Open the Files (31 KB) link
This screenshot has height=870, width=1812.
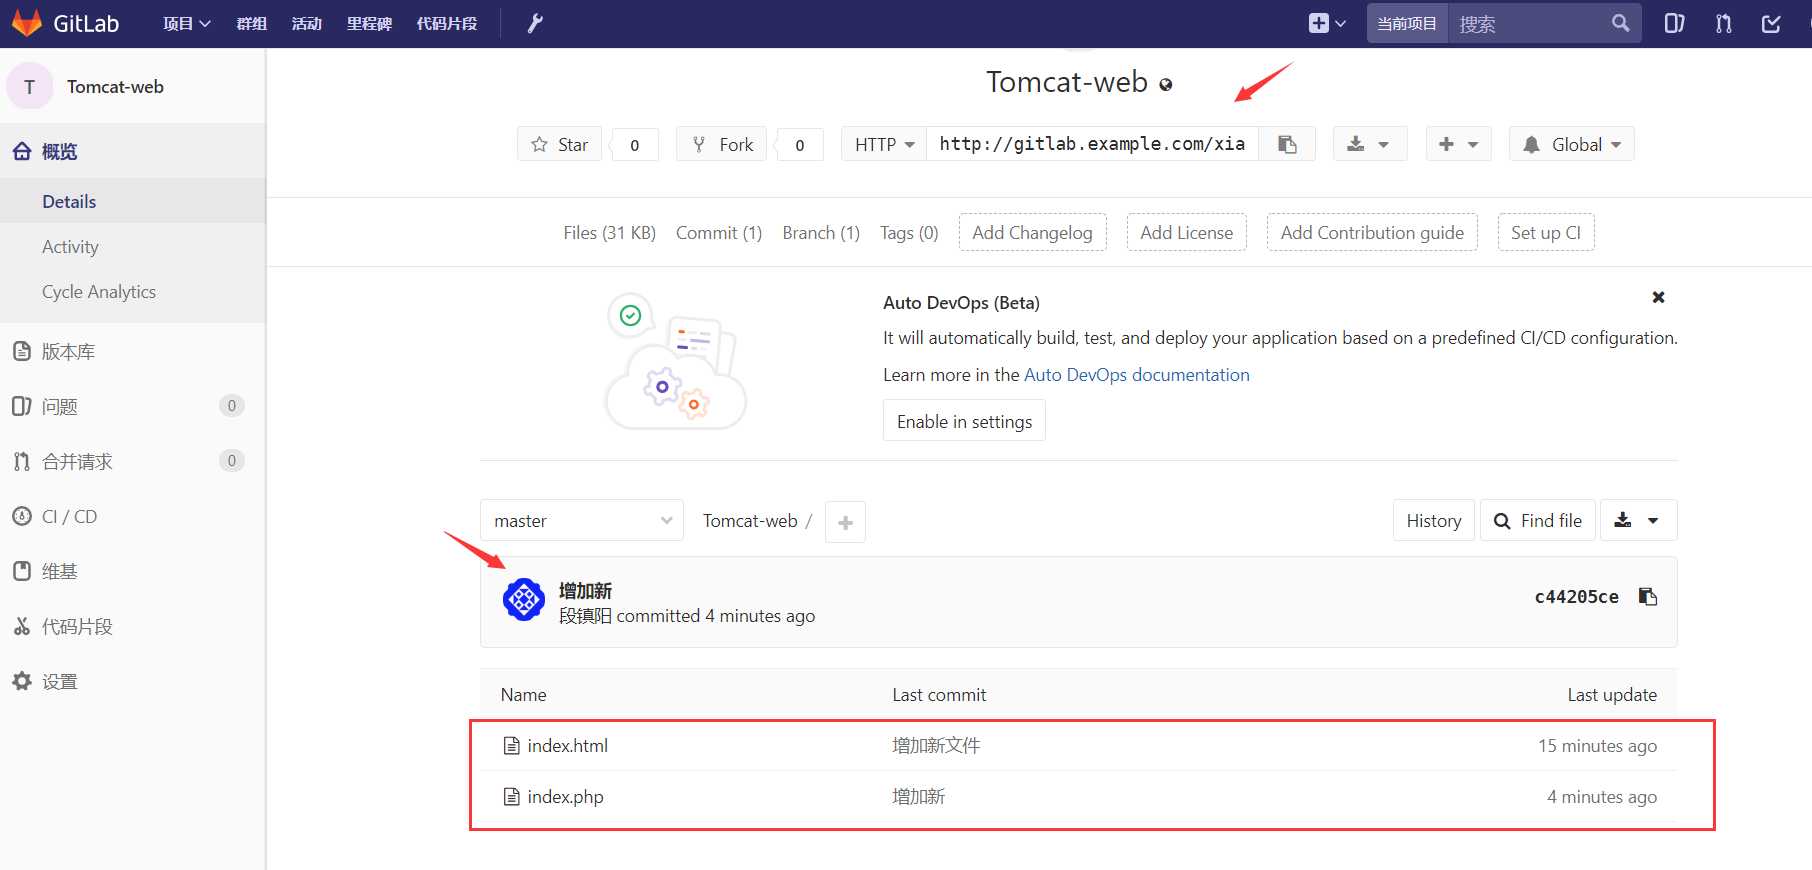tap(609, 232)
